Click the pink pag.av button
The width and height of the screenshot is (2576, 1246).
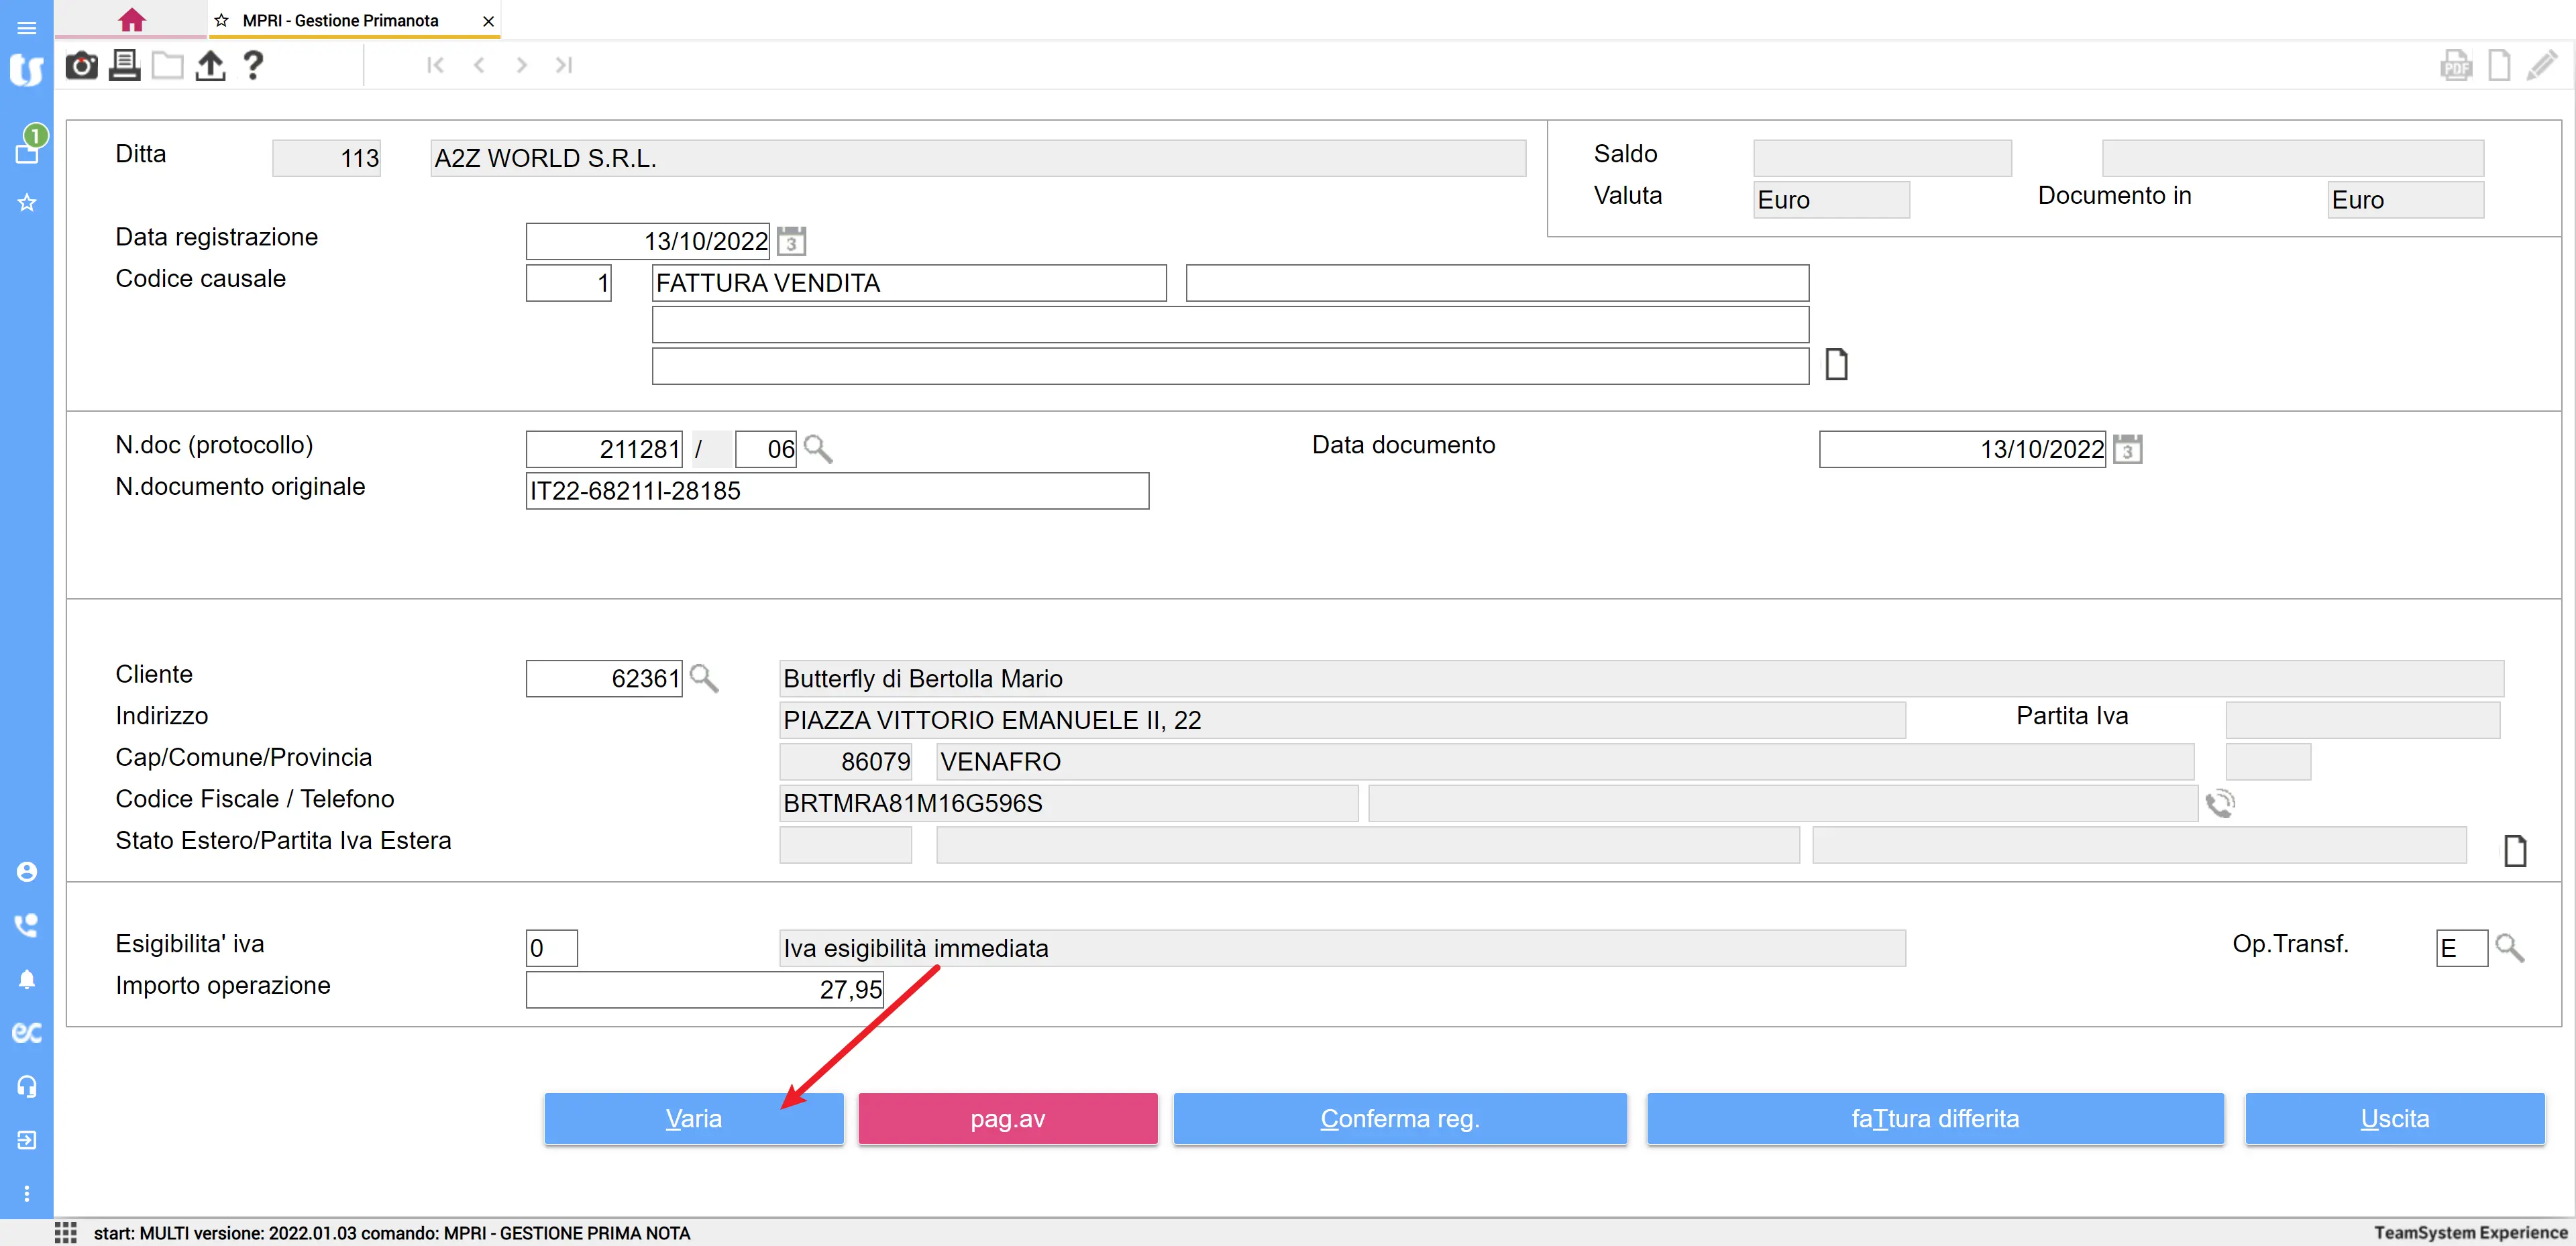(x=1007, y=1118)
